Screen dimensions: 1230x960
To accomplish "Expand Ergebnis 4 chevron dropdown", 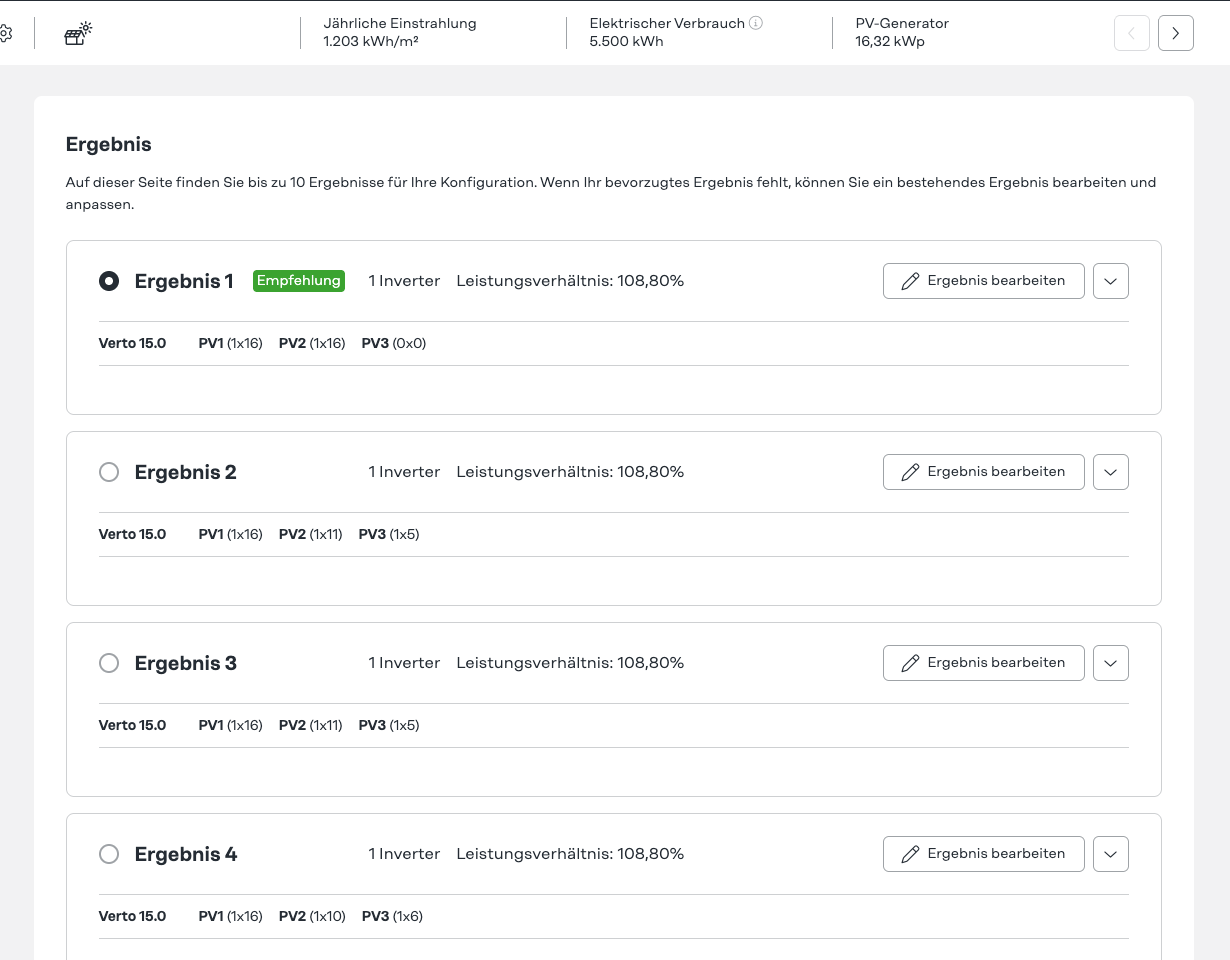I will [1110, 854].
